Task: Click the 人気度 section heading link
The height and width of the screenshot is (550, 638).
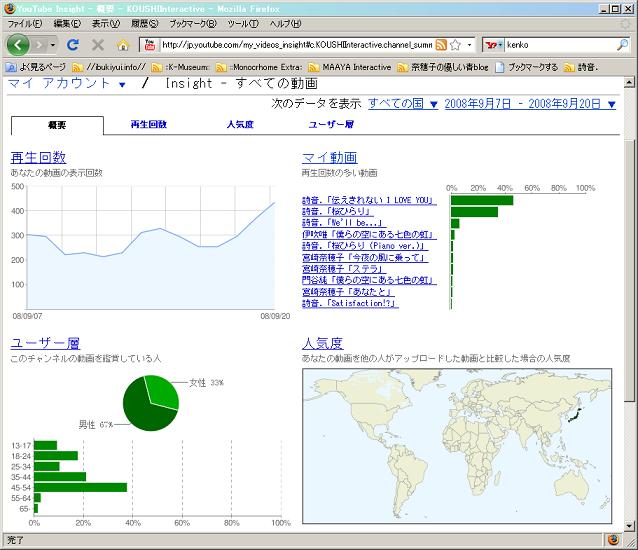Action: point(323,343)
